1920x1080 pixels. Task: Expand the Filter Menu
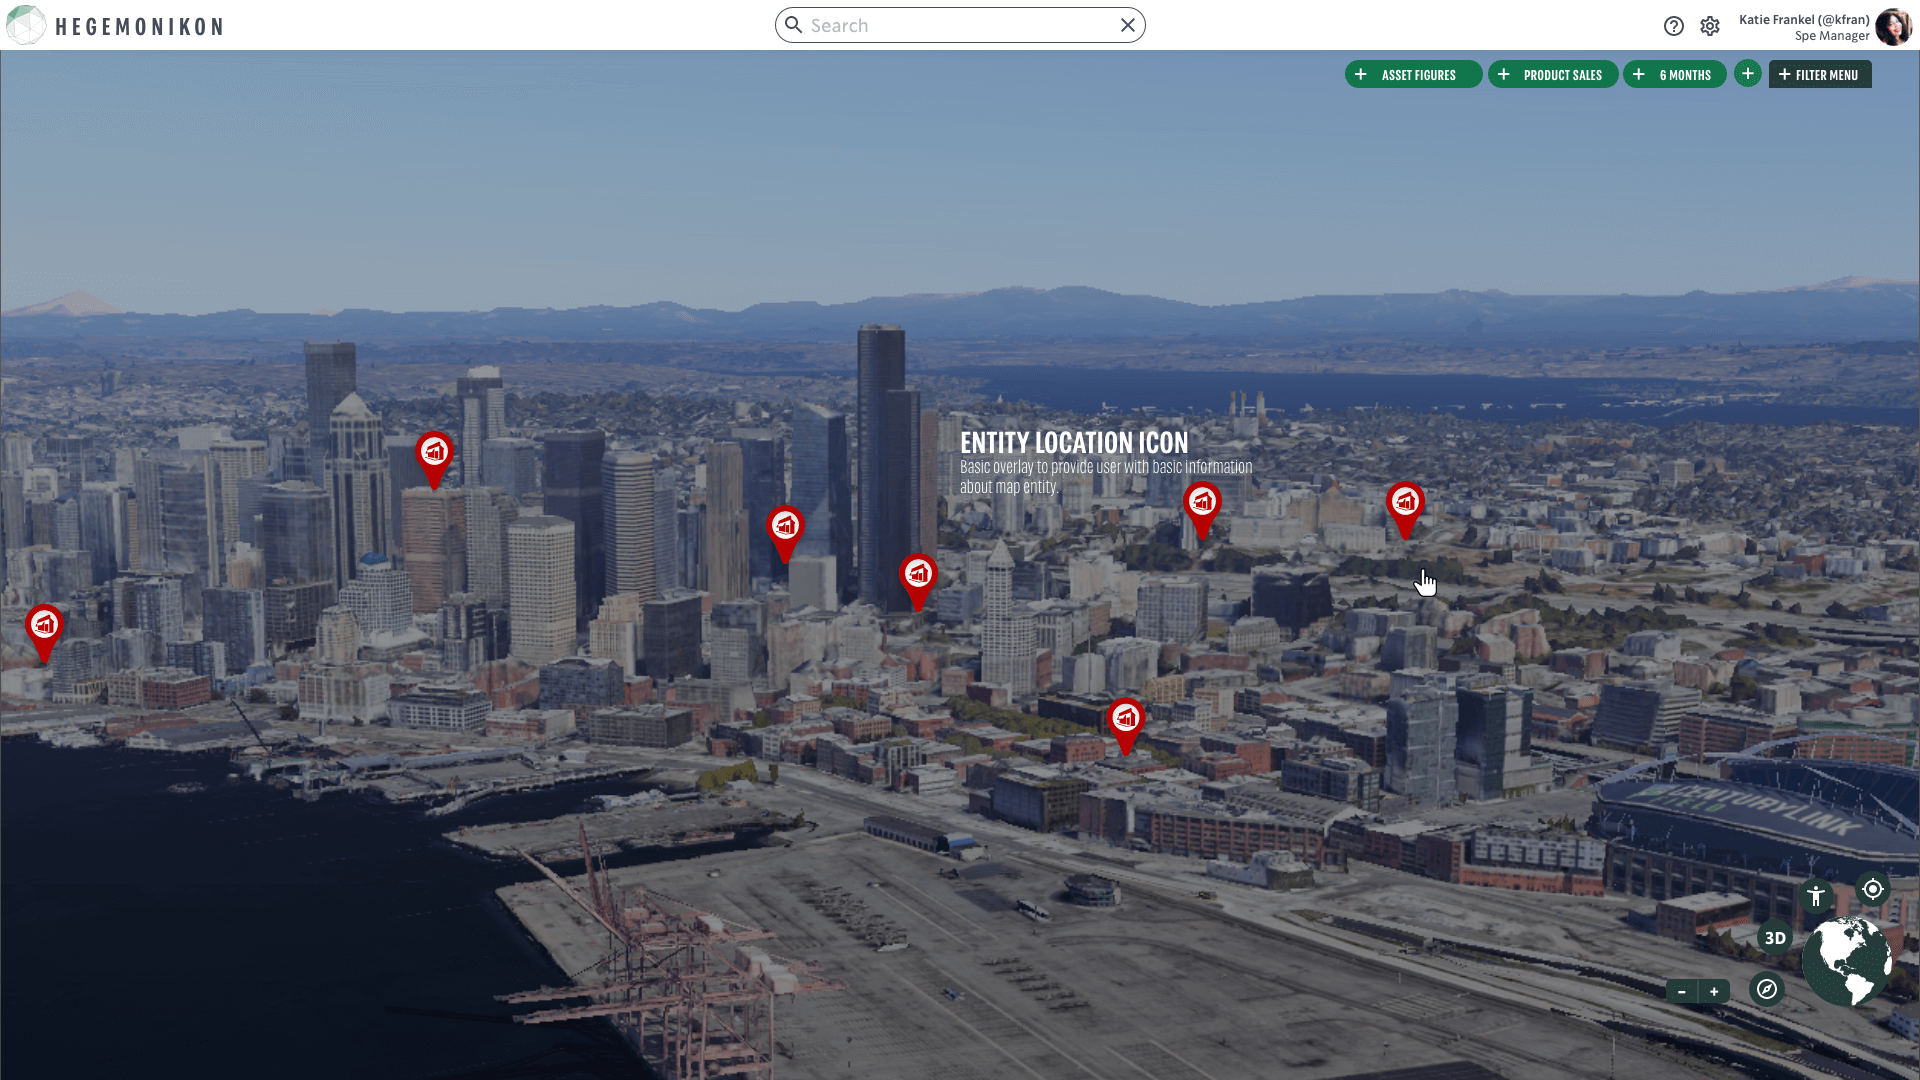tap(1820, 75)
